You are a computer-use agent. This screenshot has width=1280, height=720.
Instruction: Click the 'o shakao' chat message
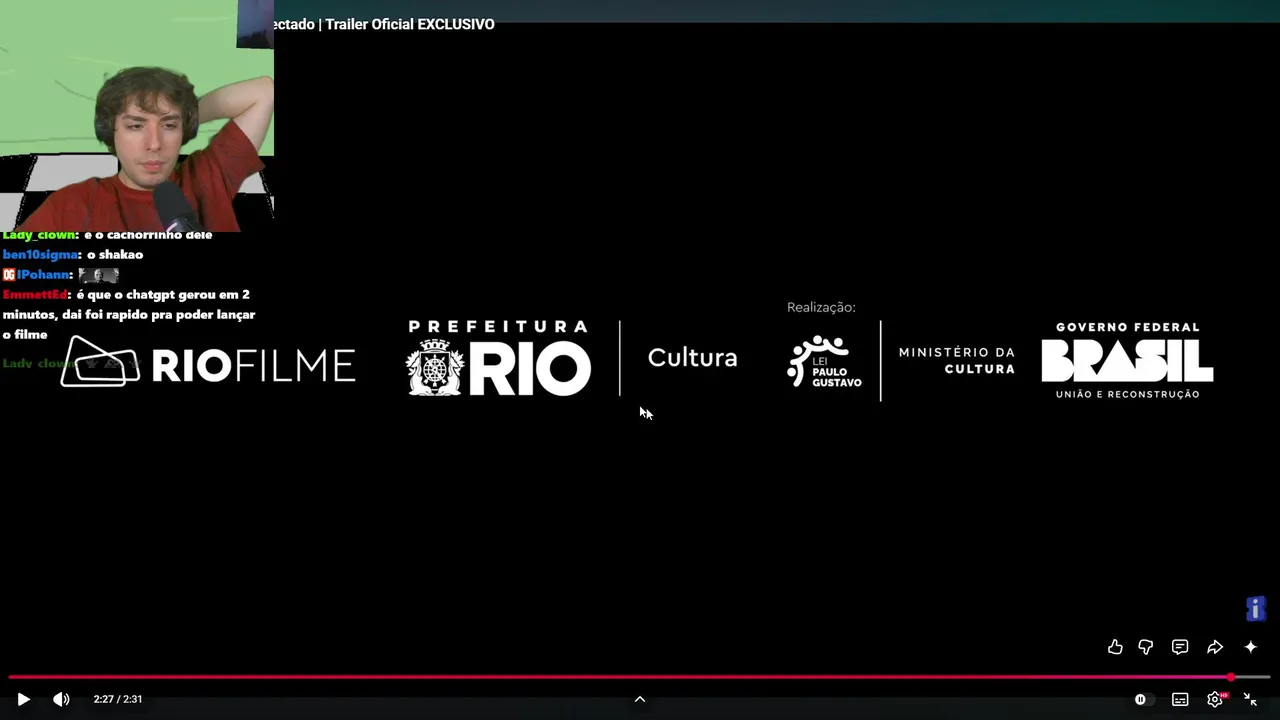[115, 255]
